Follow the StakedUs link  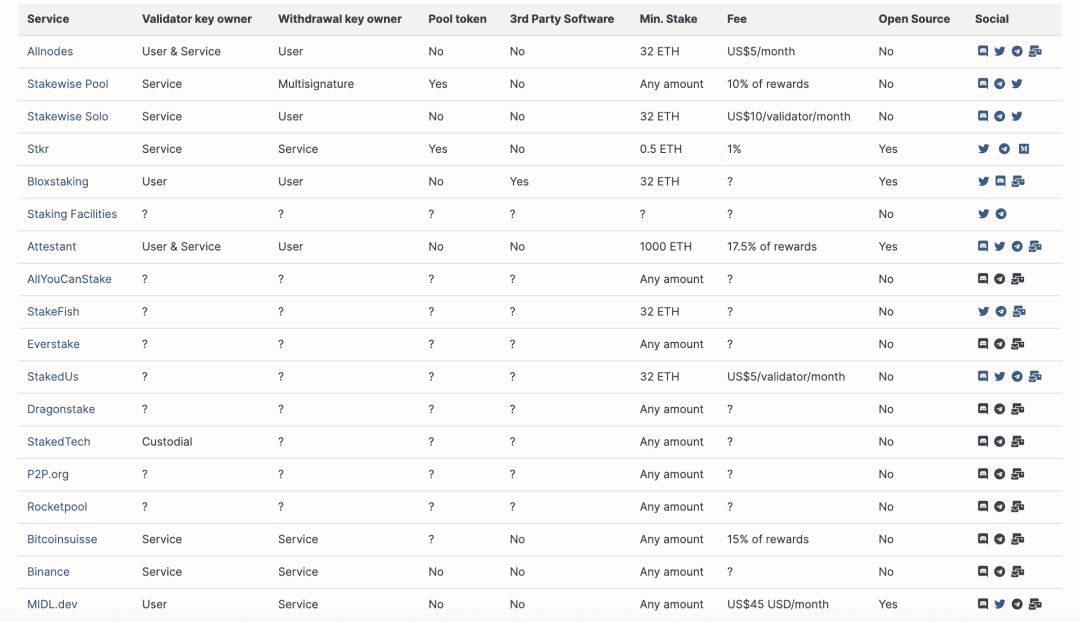(x=52, y=376)
